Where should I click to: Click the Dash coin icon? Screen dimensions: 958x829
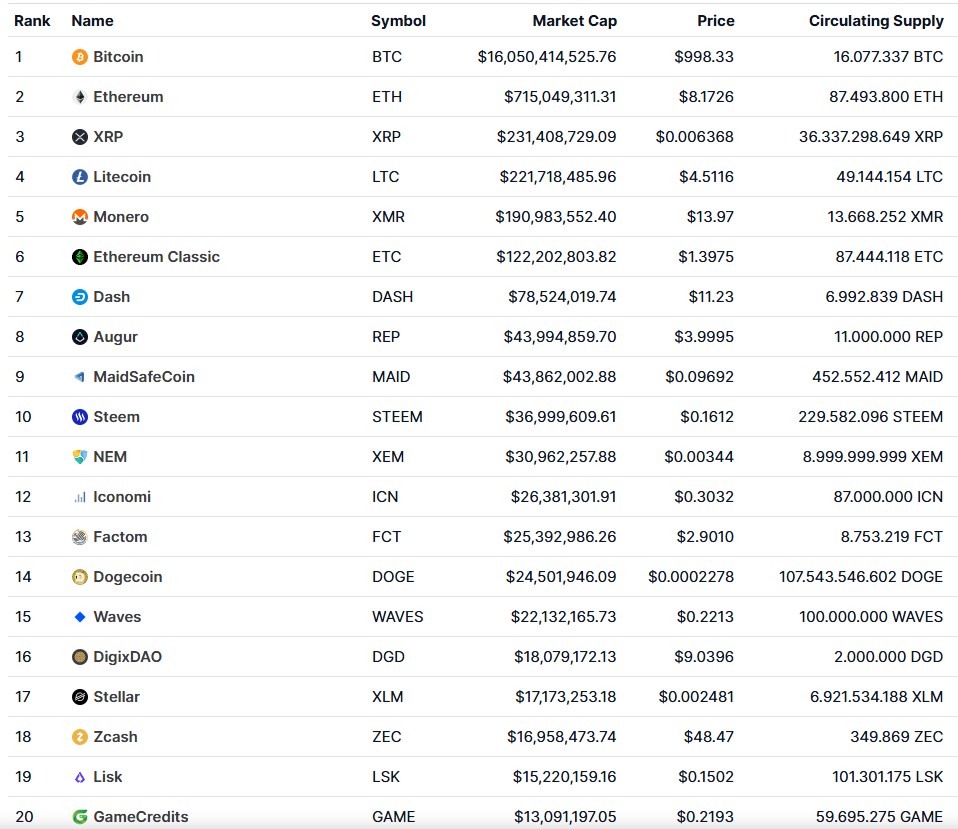tap(79, 297)
